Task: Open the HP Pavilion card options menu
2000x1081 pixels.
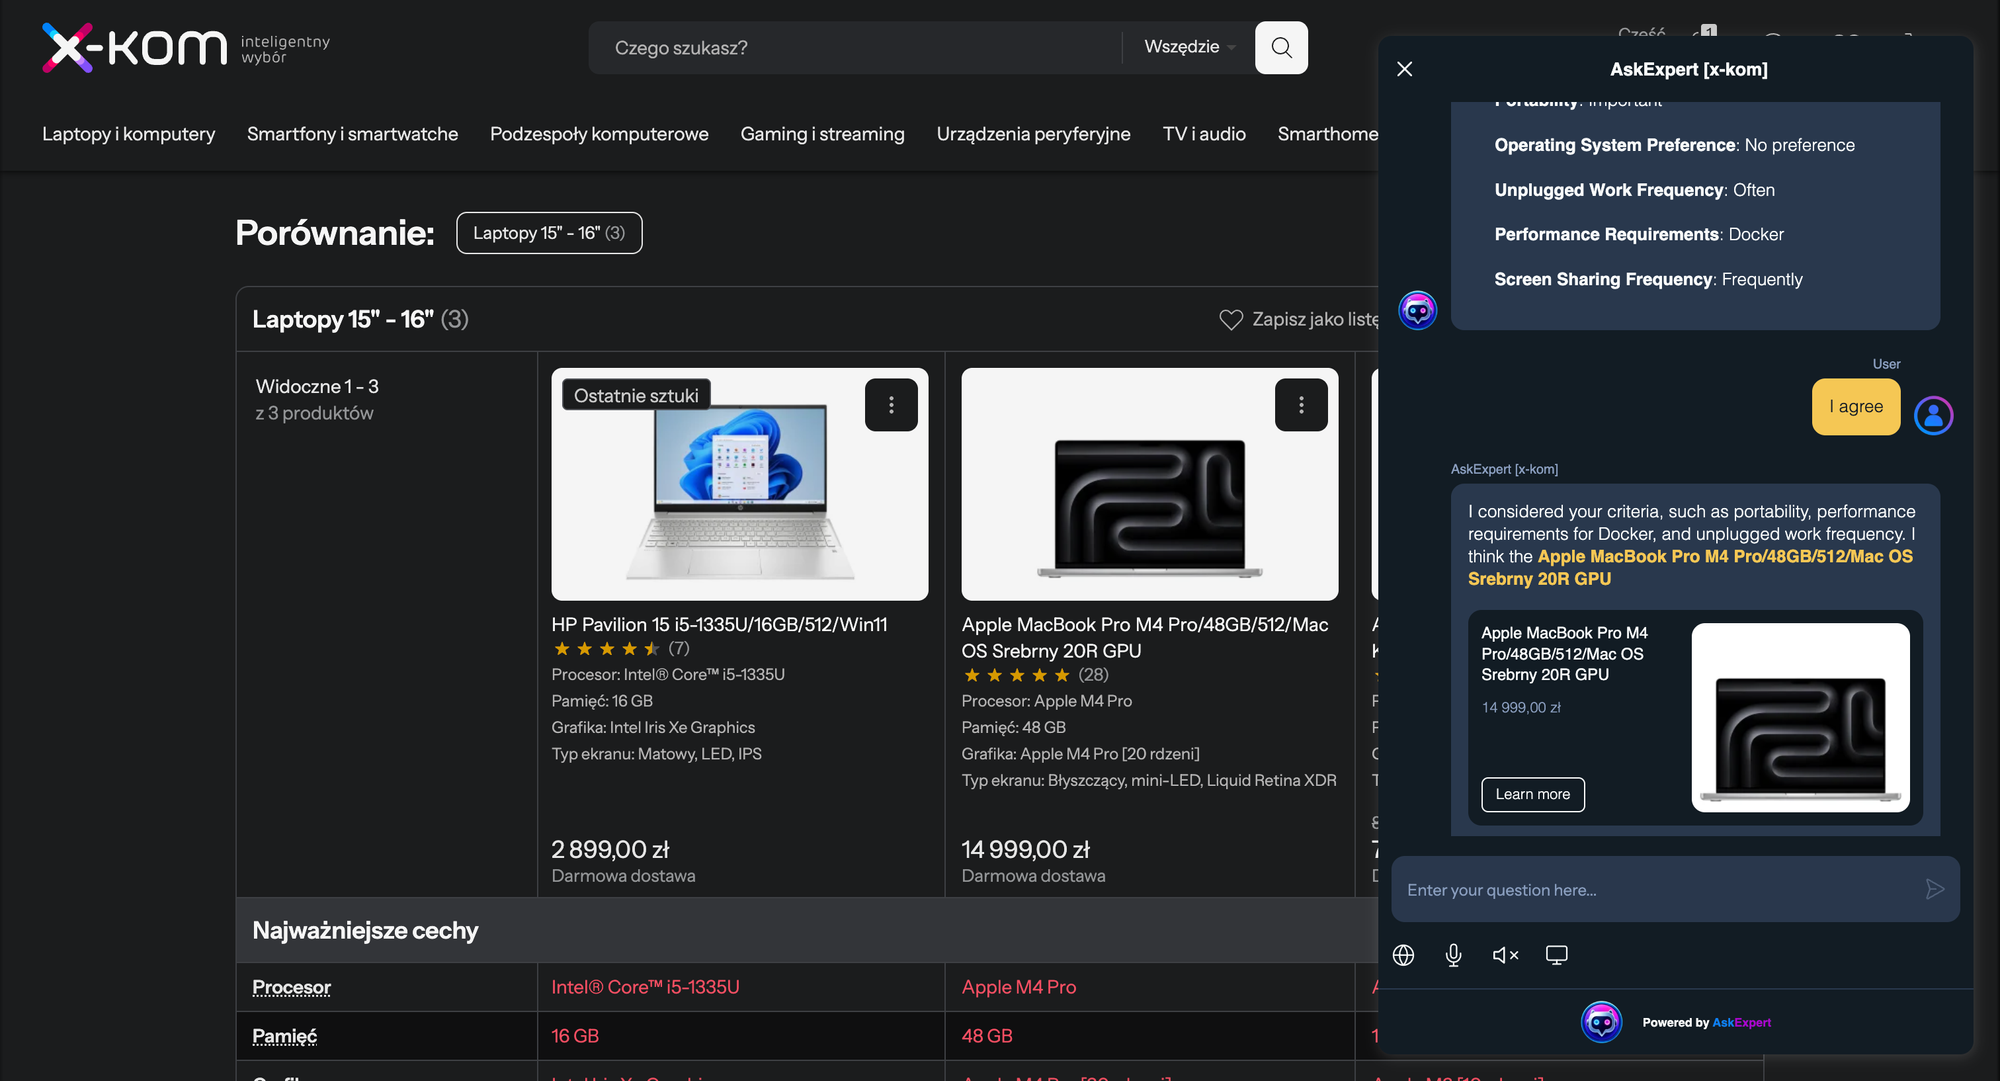Action: pyautogui.click(x=891, y=405)
